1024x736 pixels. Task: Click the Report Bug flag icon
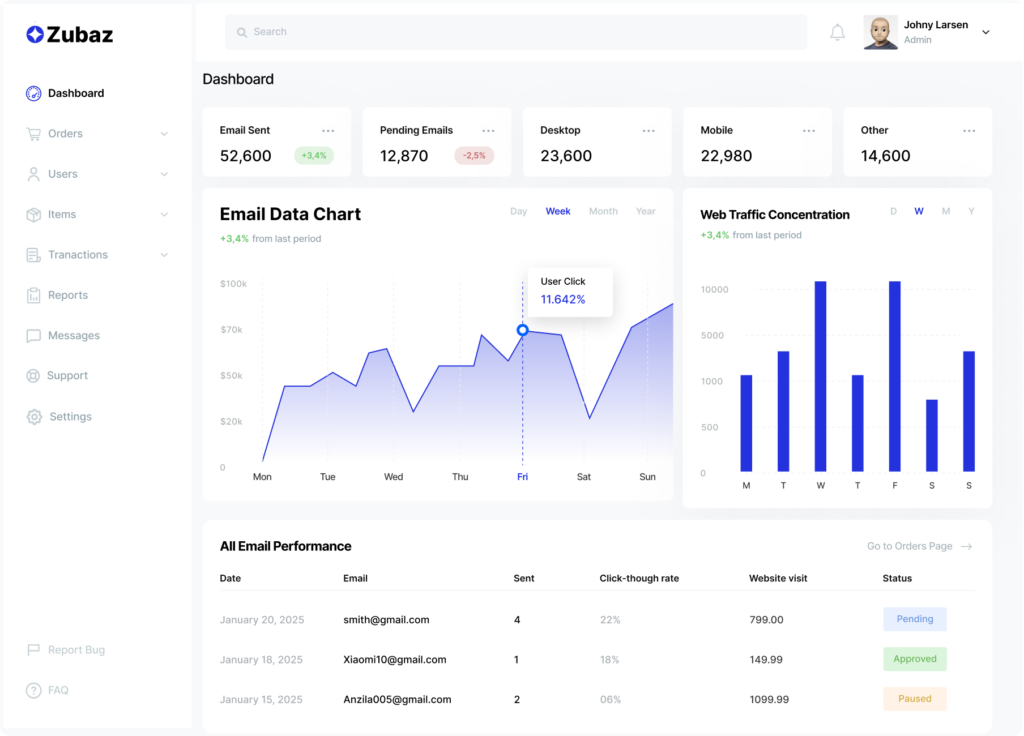tap(34, 650)
